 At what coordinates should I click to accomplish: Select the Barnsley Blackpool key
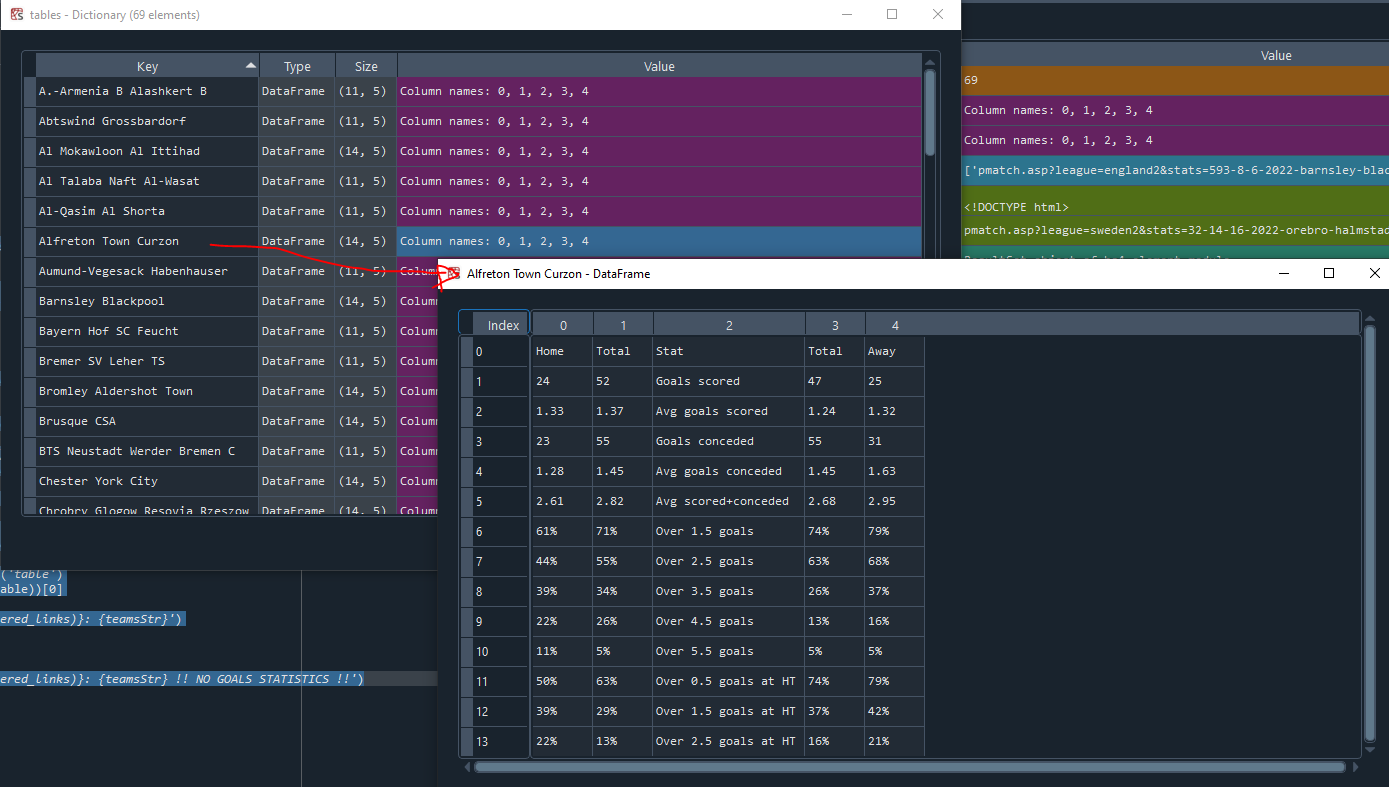click(x=147, y=301)
